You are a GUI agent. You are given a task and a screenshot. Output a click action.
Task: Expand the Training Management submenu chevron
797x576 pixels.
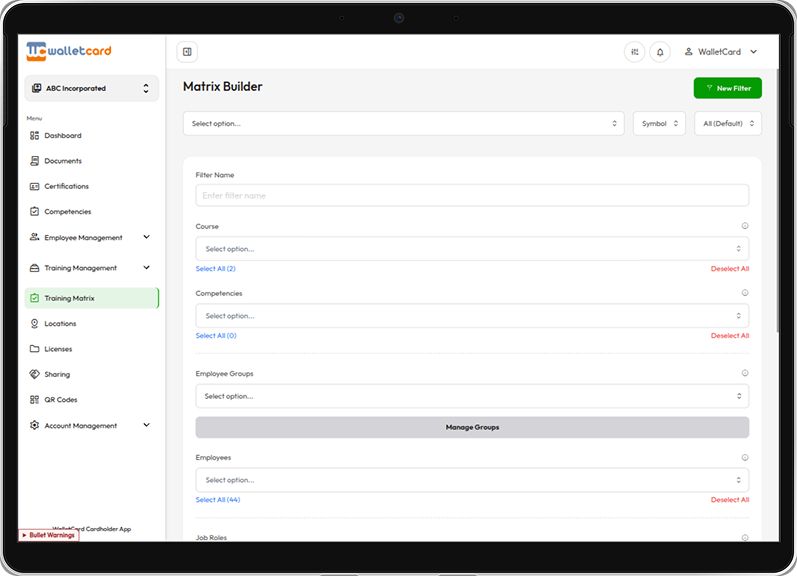146,267
